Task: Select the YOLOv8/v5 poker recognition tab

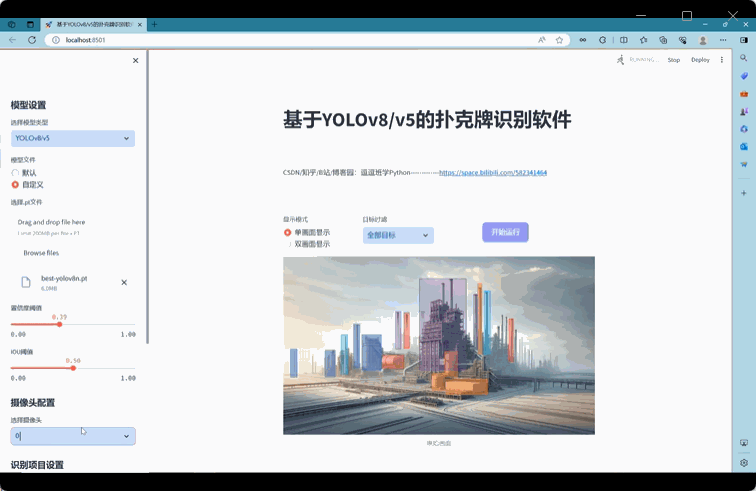Action: tap(94, 25)
